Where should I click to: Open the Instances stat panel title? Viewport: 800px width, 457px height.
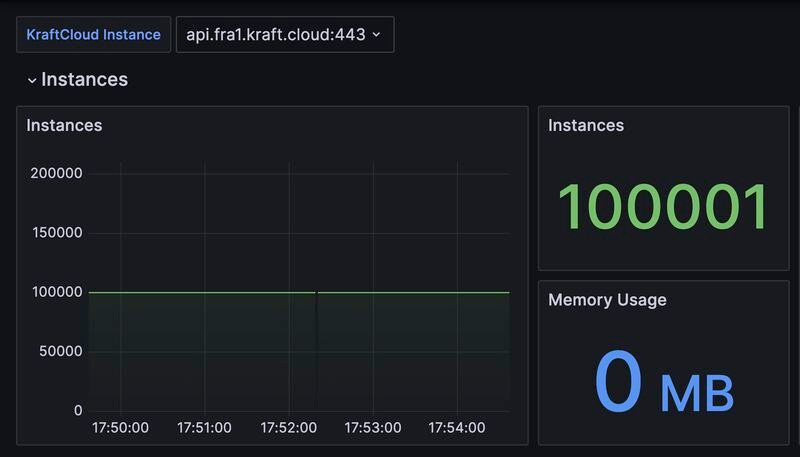point(586,125)
